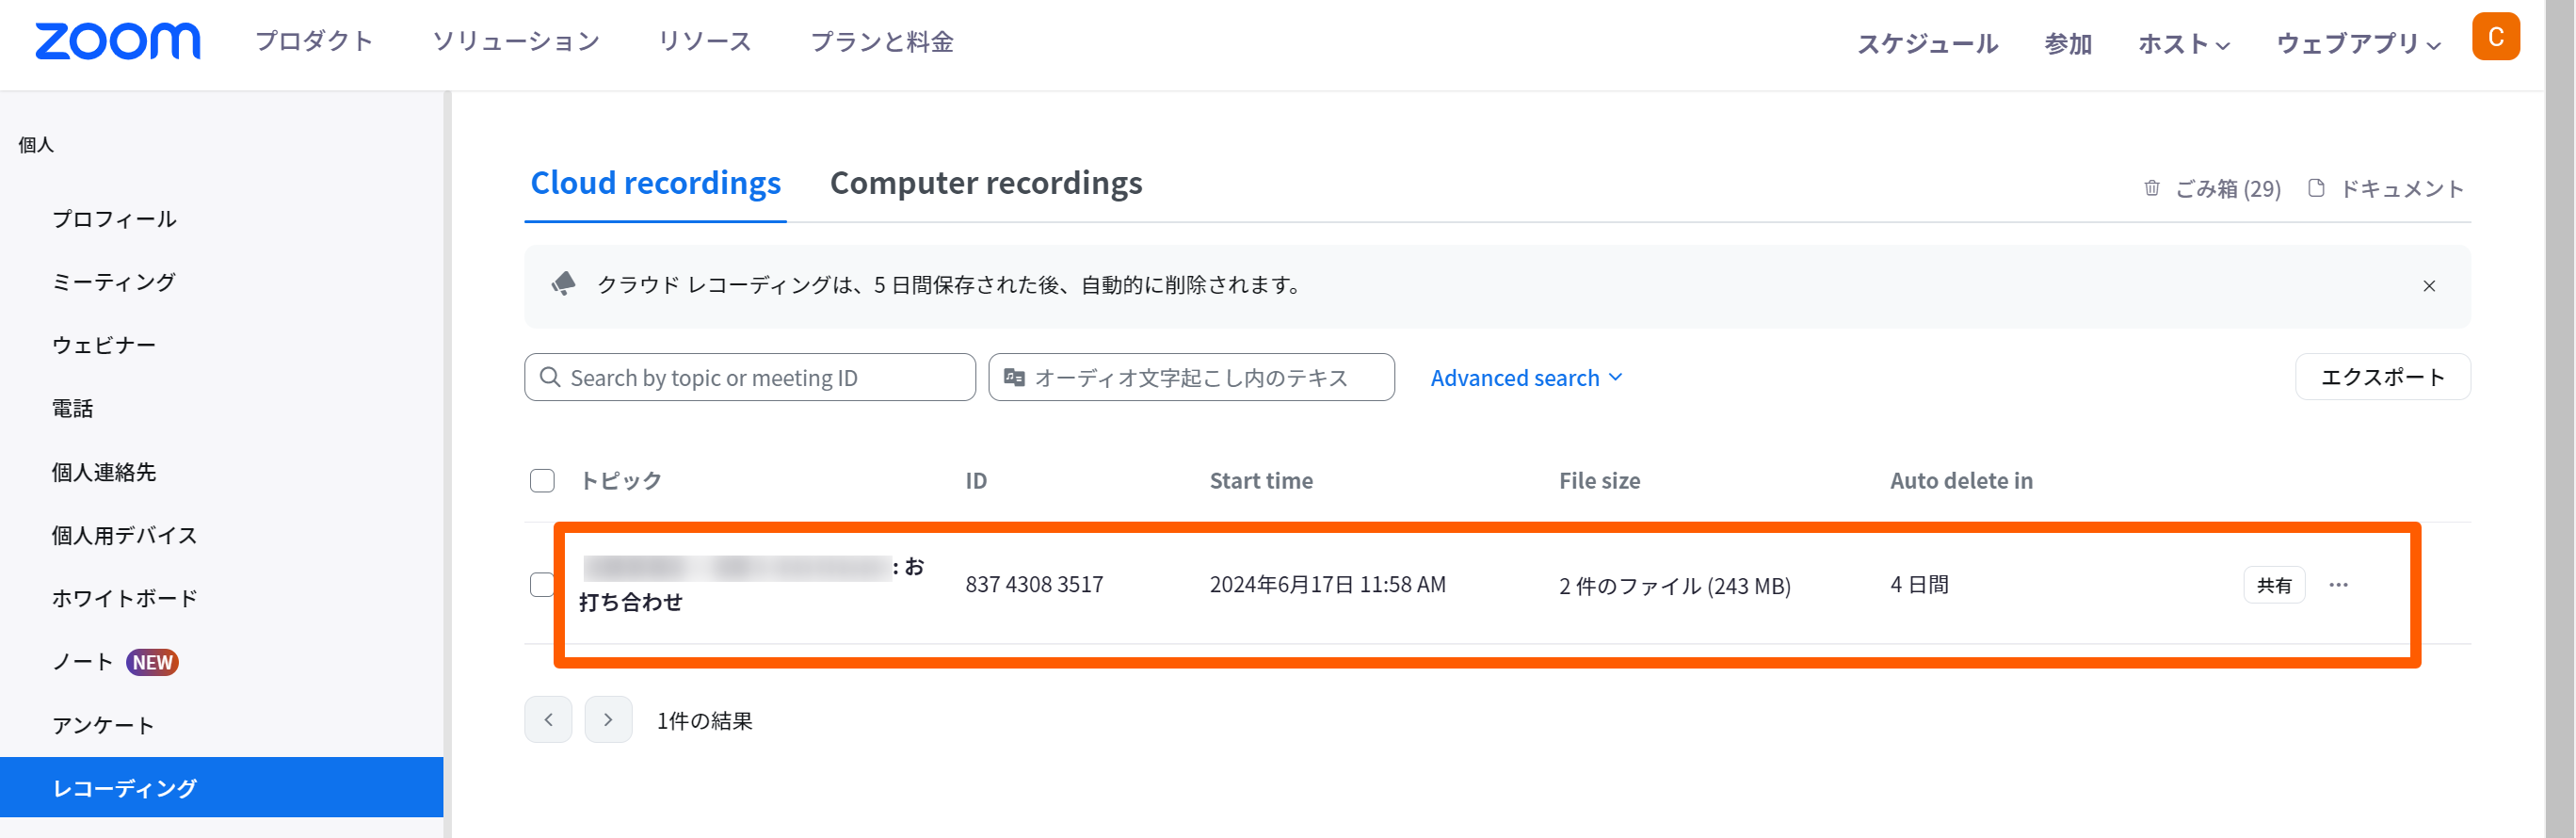Select all recordings header checkbox

coord(542,481)
